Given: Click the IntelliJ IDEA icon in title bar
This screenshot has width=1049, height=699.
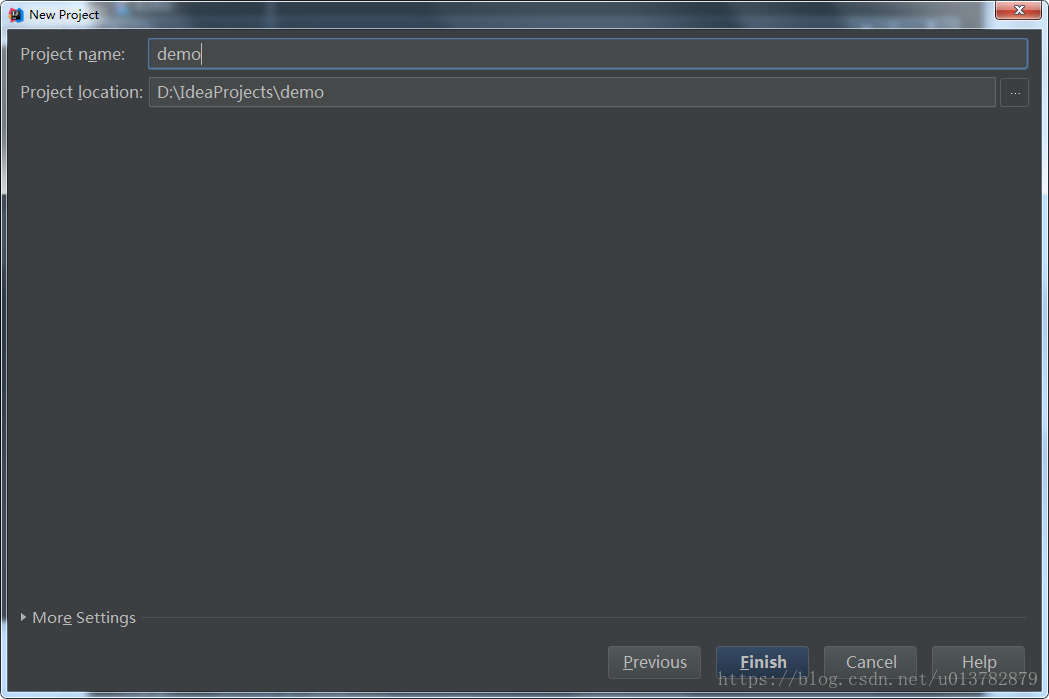Looking at the screenshot, I should [x=15, y=14].
